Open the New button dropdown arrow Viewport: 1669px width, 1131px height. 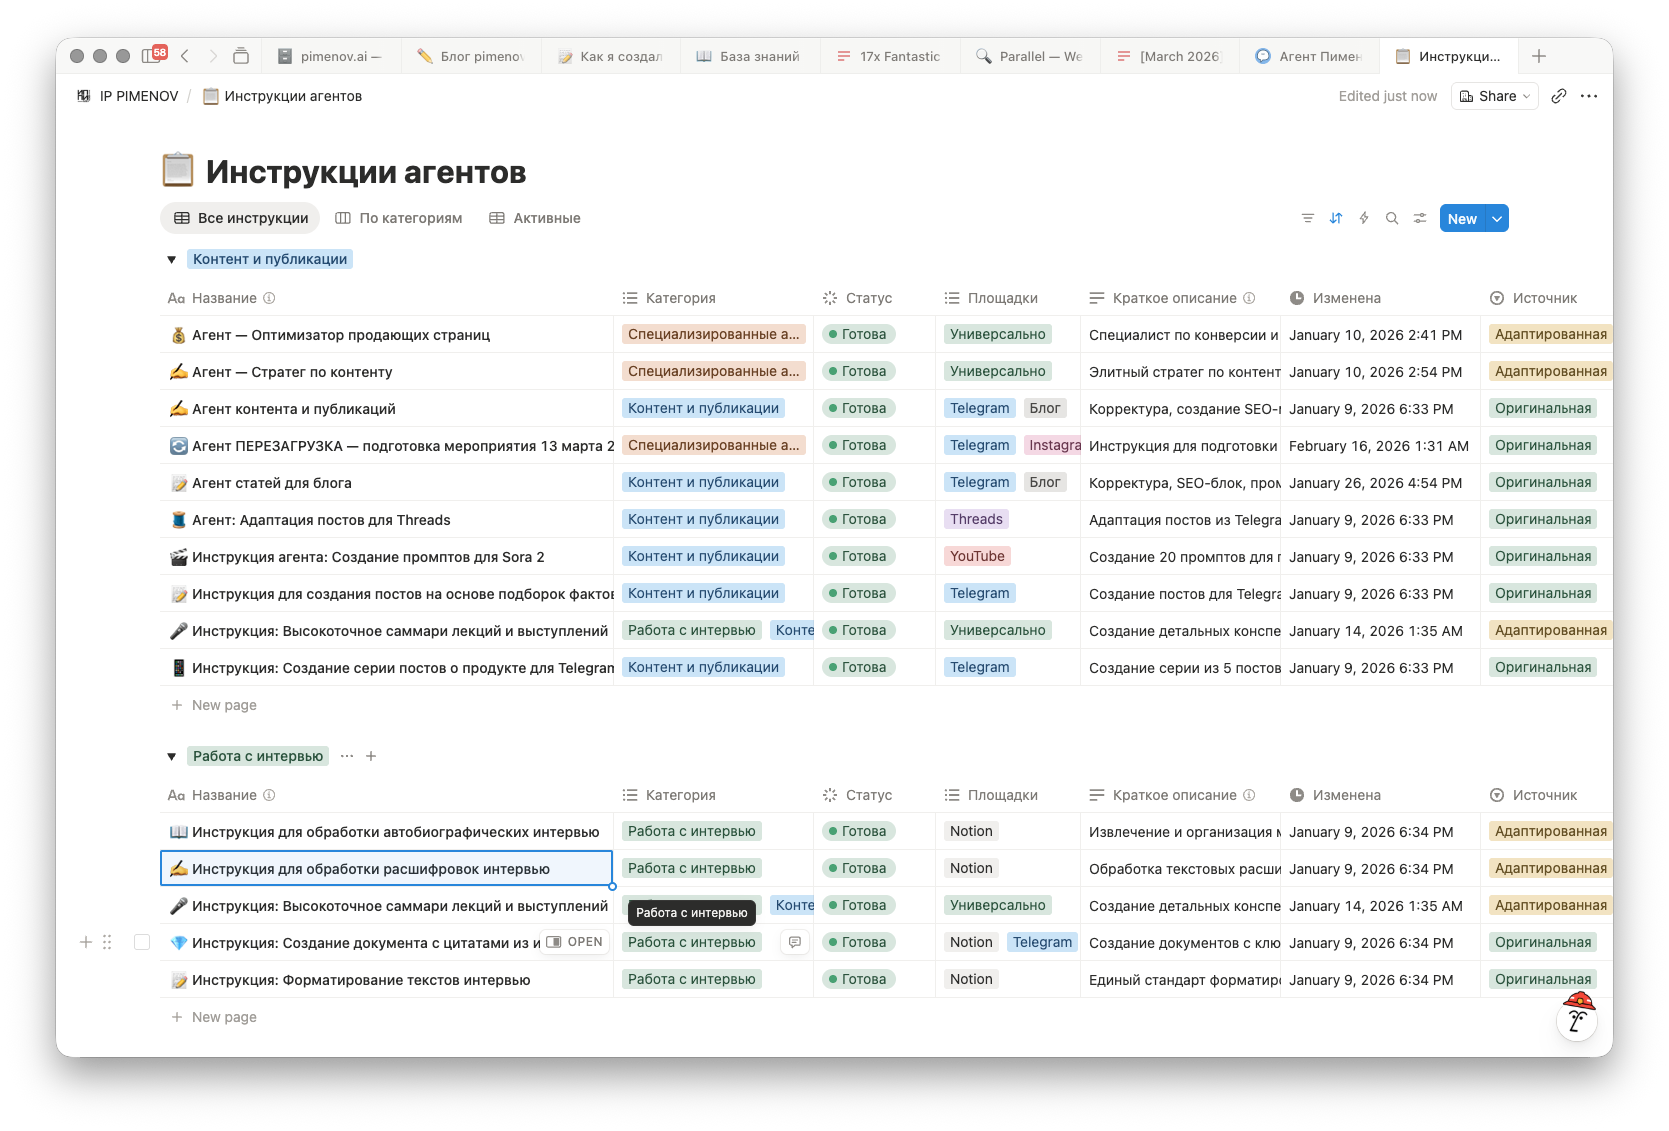tap(1497, 218)
